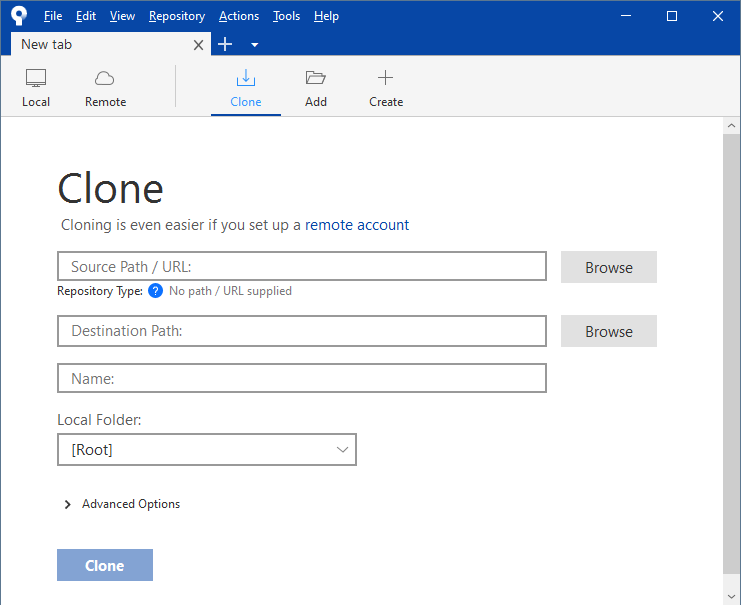
Task: Browse for the source path
Action: coord(608,267)
